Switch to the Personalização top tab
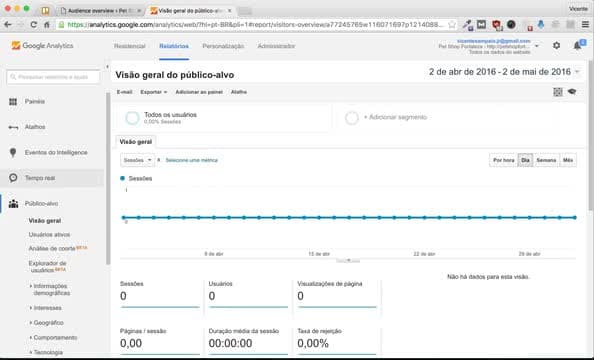This screenshot has height=360, width=594. (x=223, y=46)
